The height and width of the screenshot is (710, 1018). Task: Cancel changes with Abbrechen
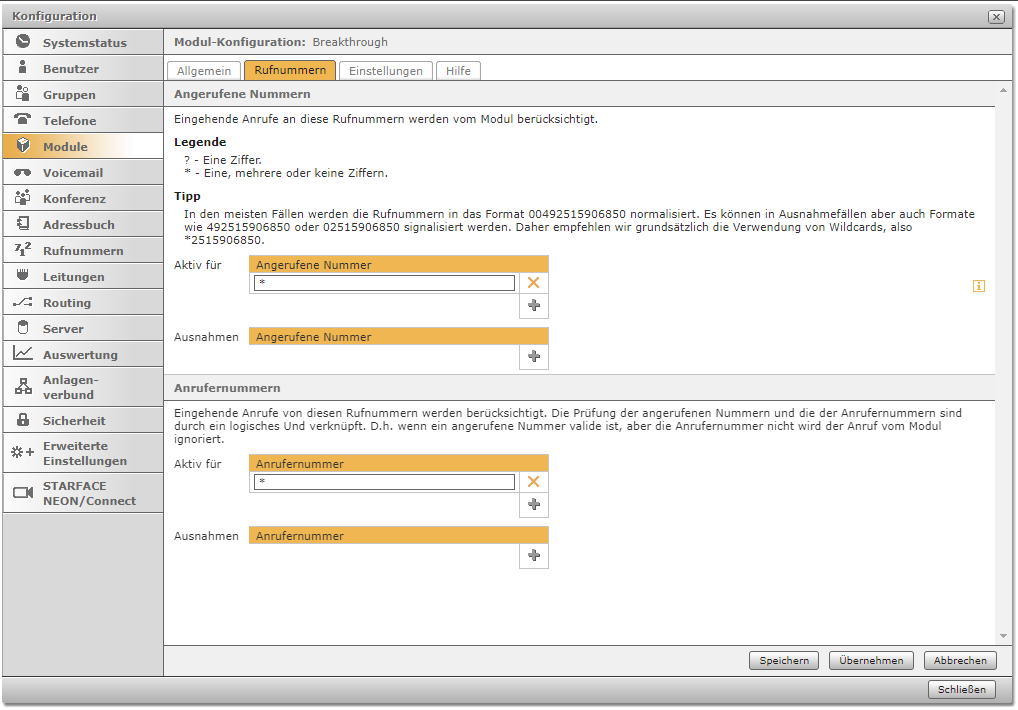point(960,660)
